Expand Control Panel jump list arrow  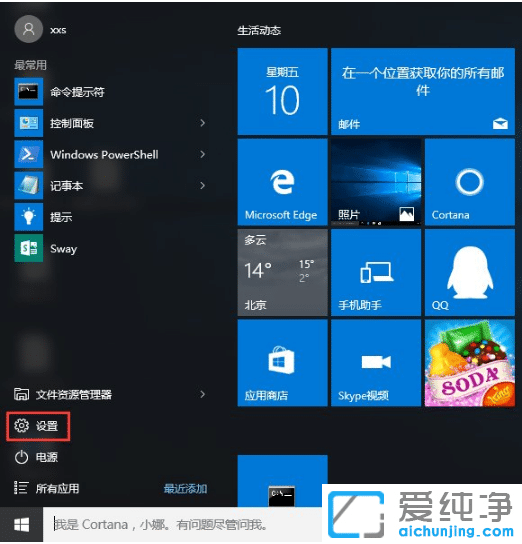point(203,123)
